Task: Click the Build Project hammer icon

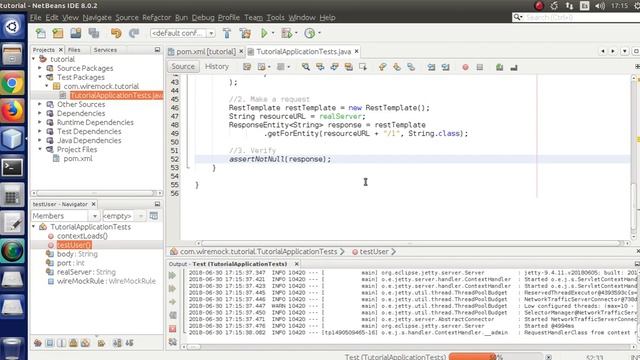Action: pyautogui.click(x=227, y=33)
